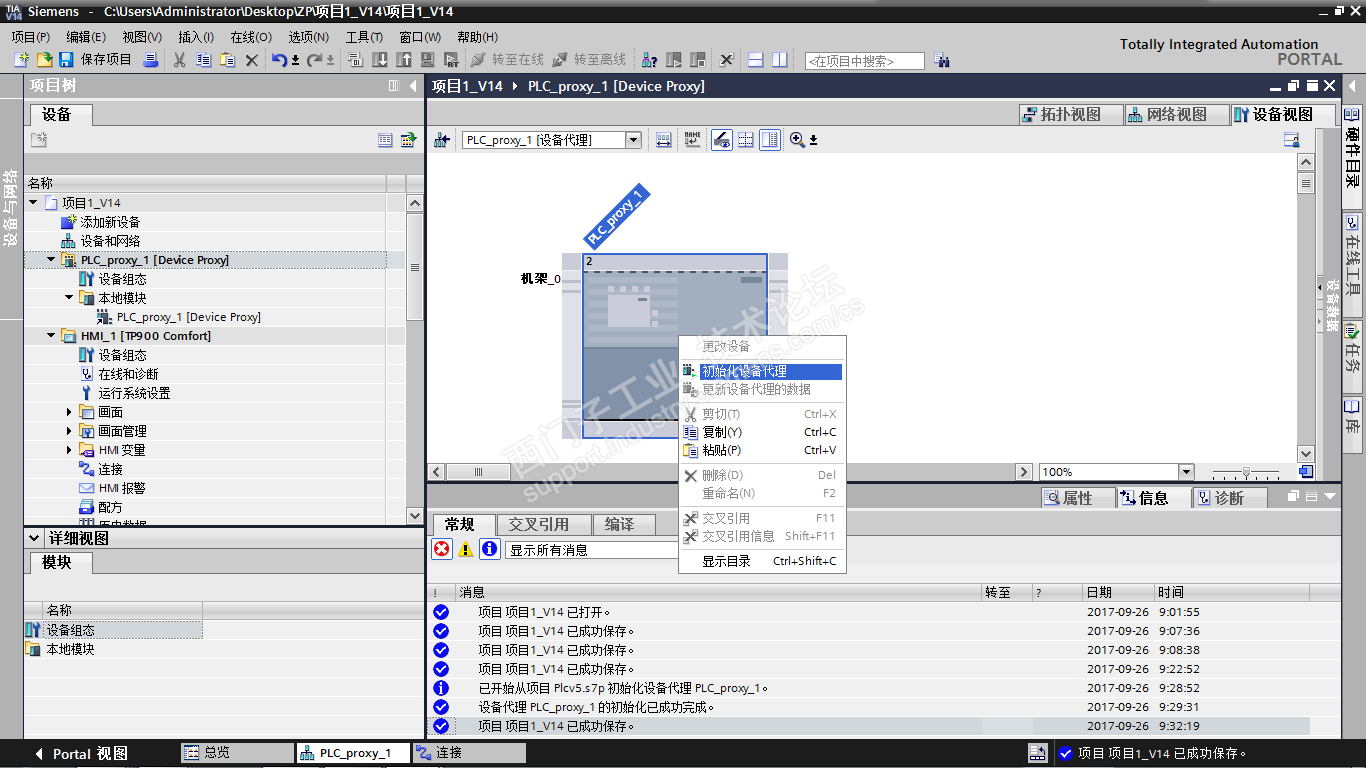
Task: Click the 保存项目 button
Action: click(95, 60)
